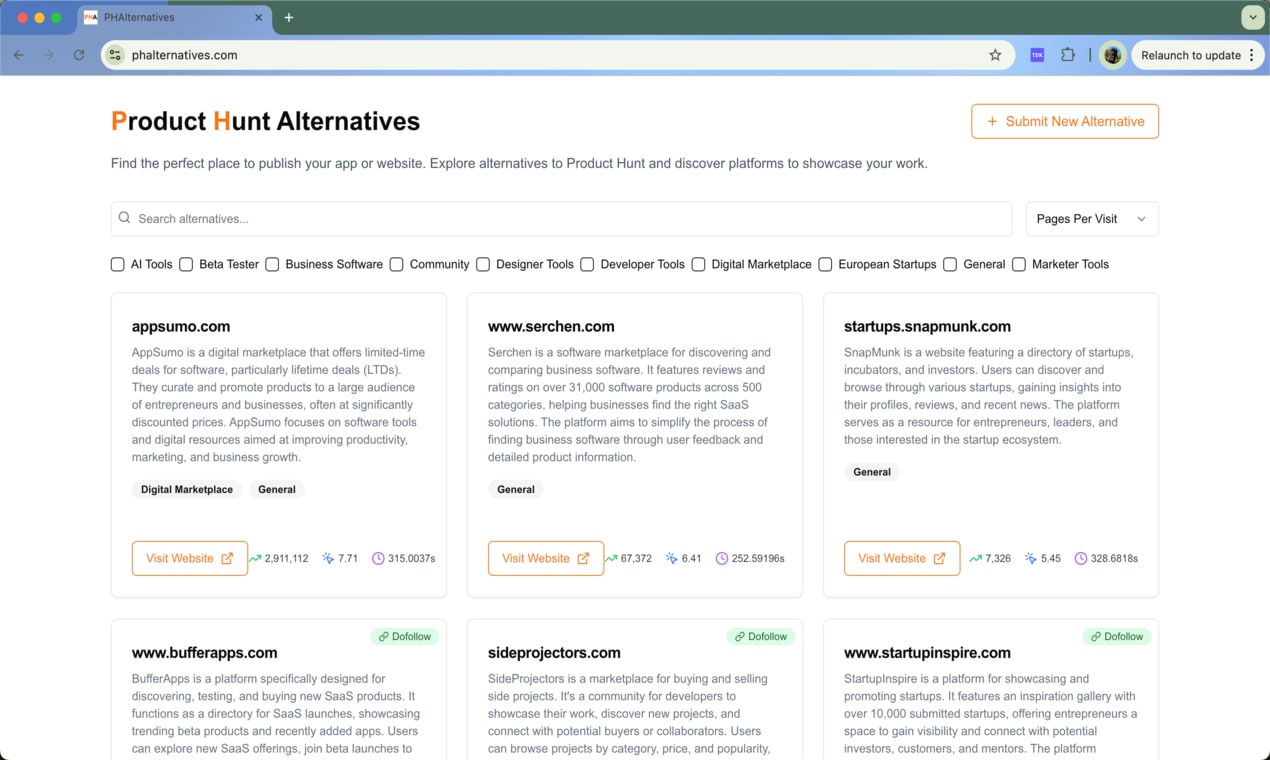
Task: Click the browser forward arrow icon
Action: coord(48,55)
